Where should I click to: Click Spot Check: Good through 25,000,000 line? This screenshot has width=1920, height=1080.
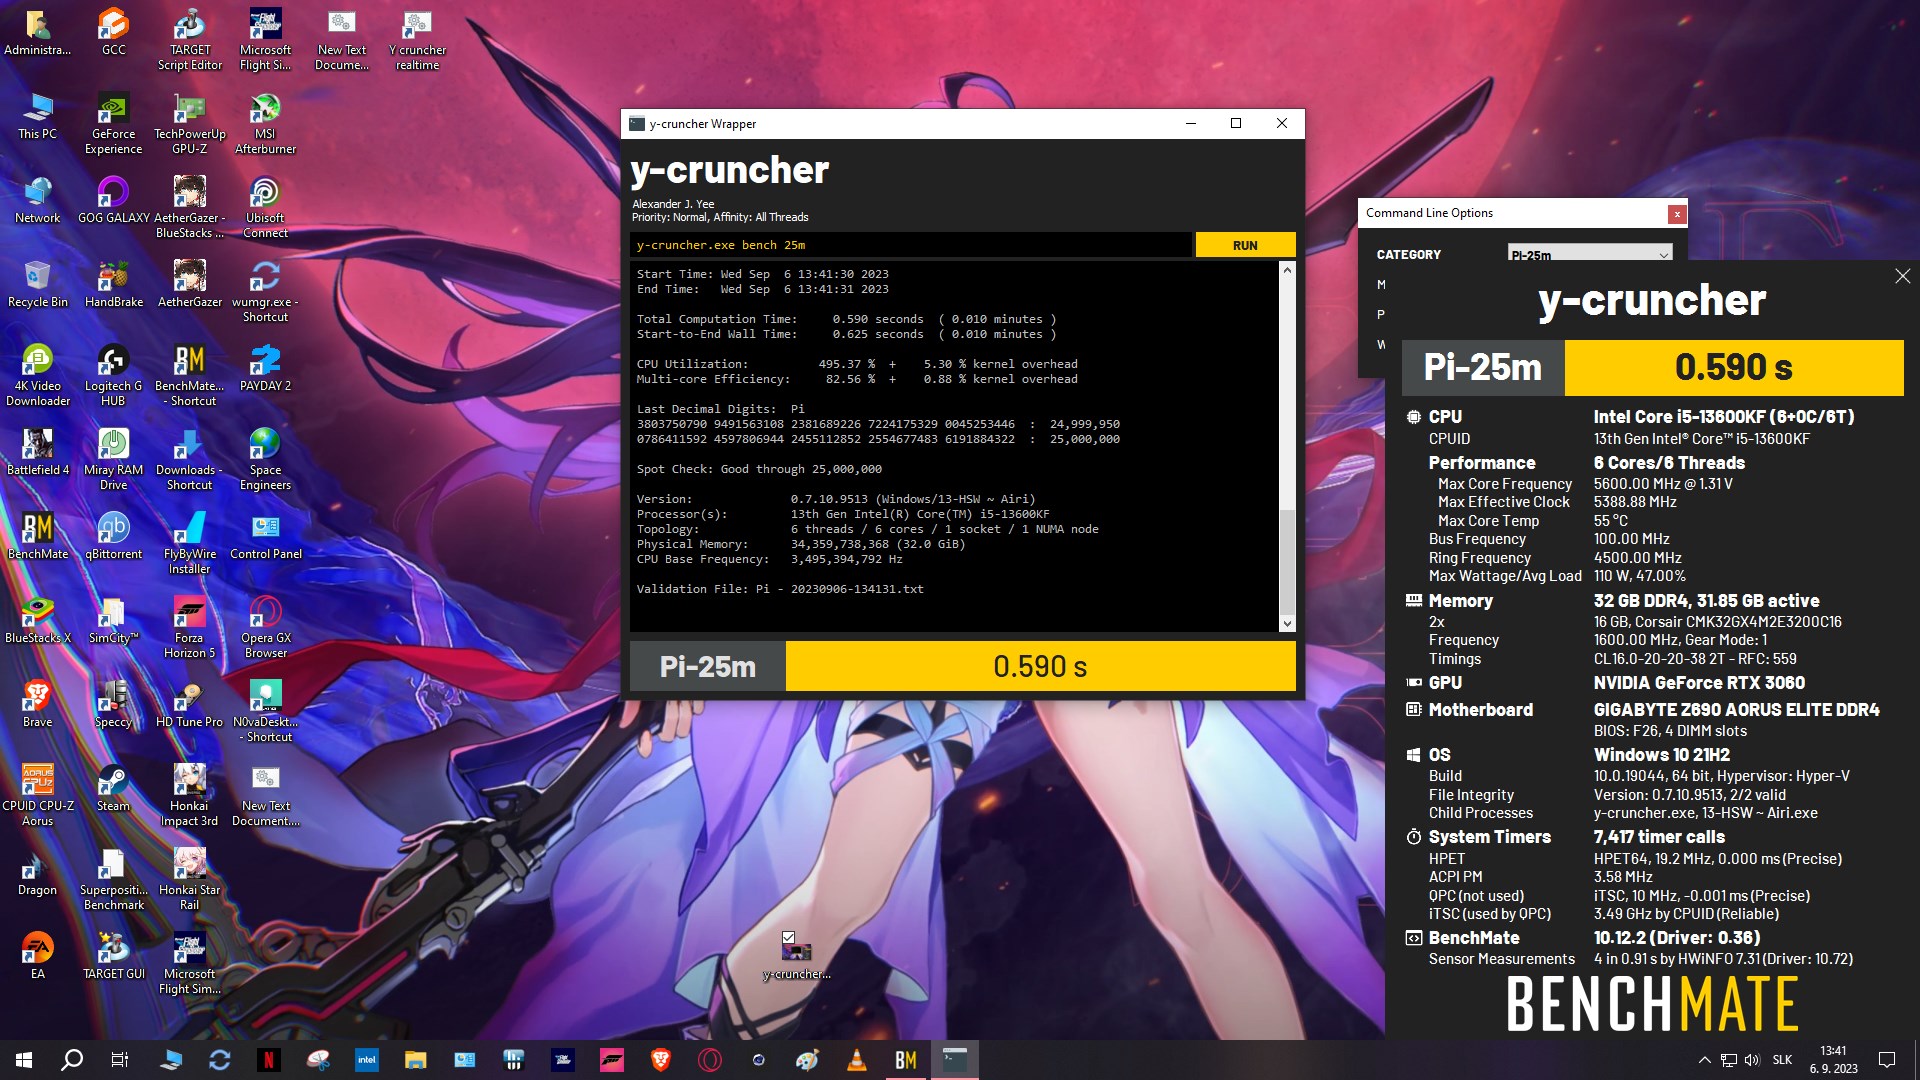click(759, 469)
